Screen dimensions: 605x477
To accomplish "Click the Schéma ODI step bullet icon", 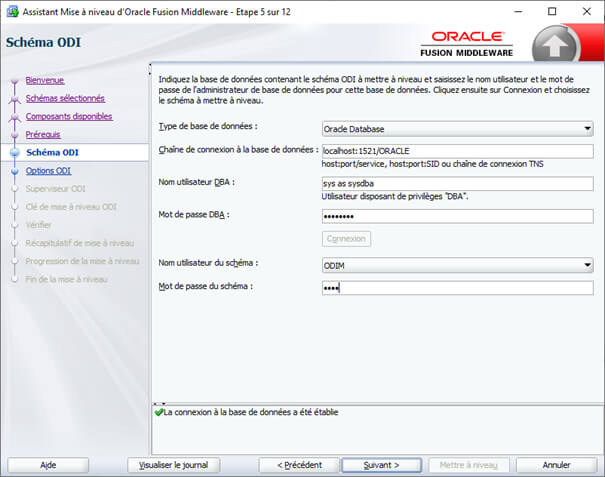I will [15, 152].
